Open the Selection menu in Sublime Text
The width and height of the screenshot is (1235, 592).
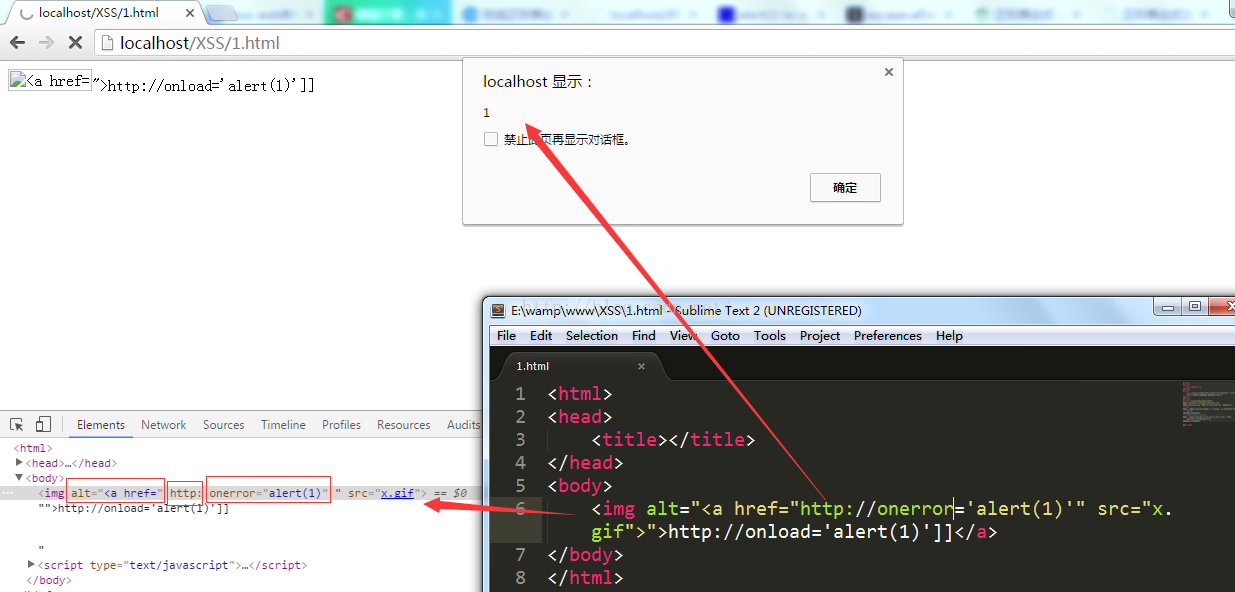click(592, 336)
